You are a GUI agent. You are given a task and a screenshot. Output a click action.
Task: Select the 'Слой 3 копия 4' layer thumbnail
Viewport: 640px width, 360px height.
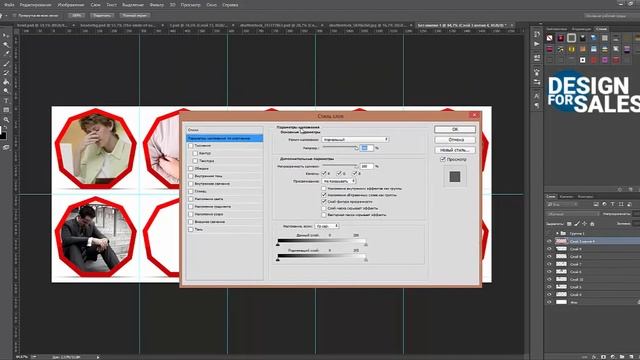[562, 241]
